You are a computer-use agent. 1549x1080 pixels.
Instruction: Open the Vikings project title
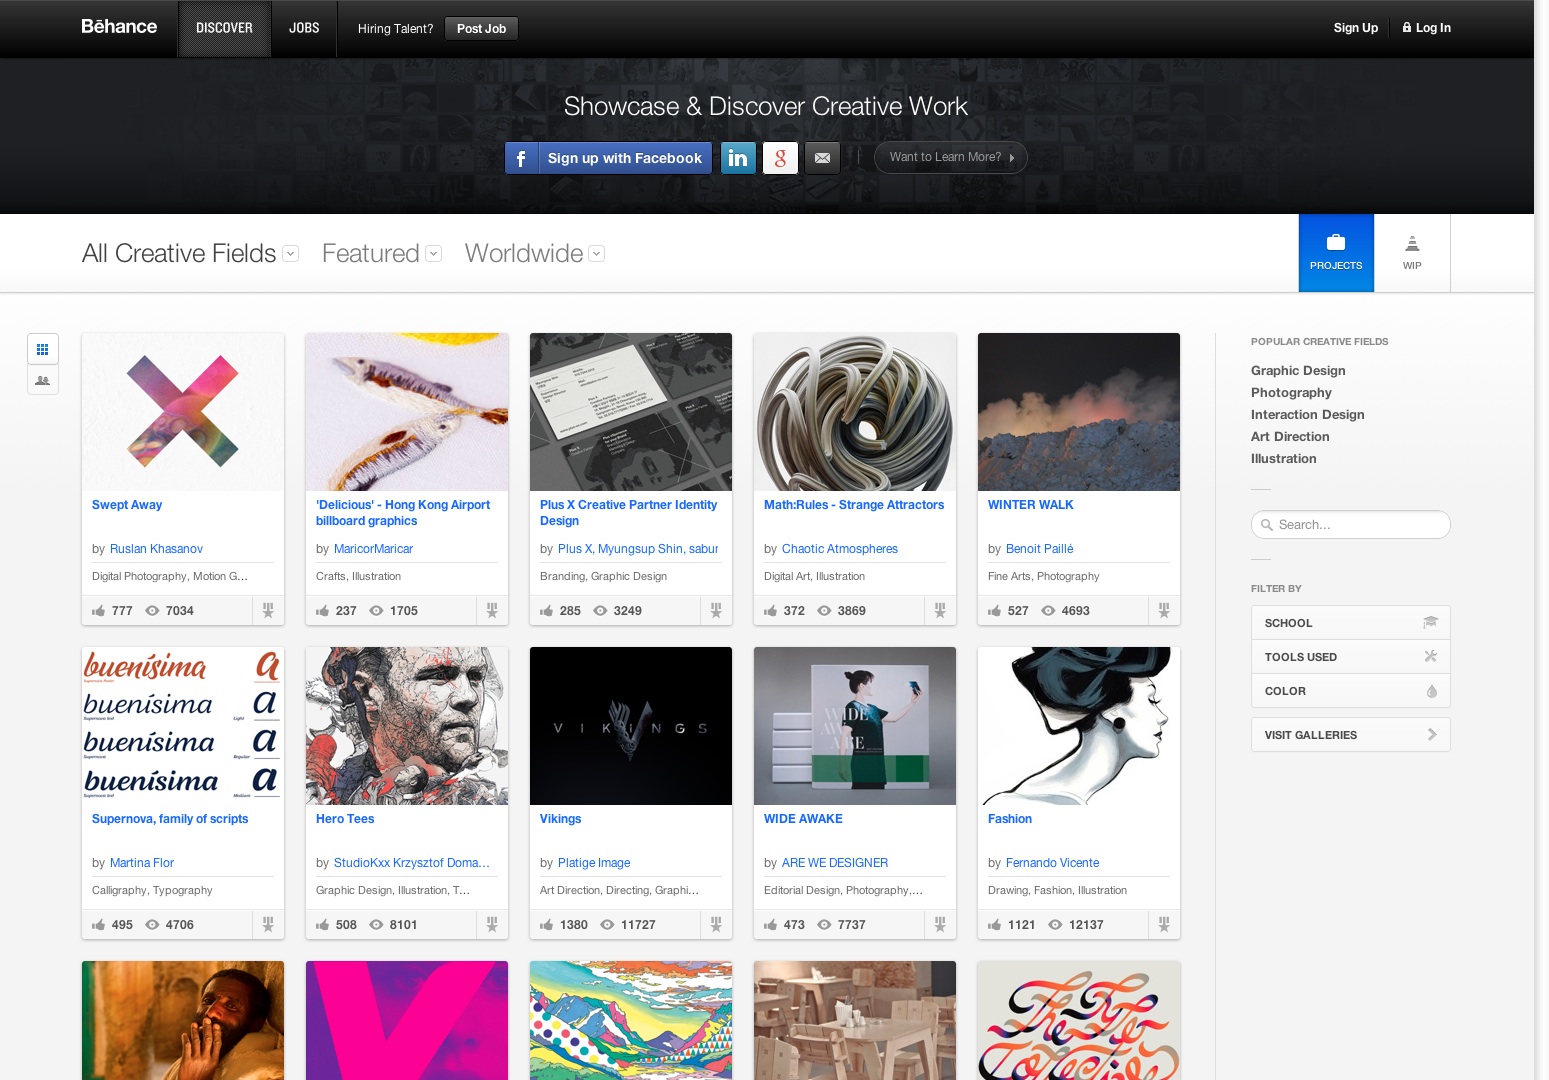[x=560, y=819]
